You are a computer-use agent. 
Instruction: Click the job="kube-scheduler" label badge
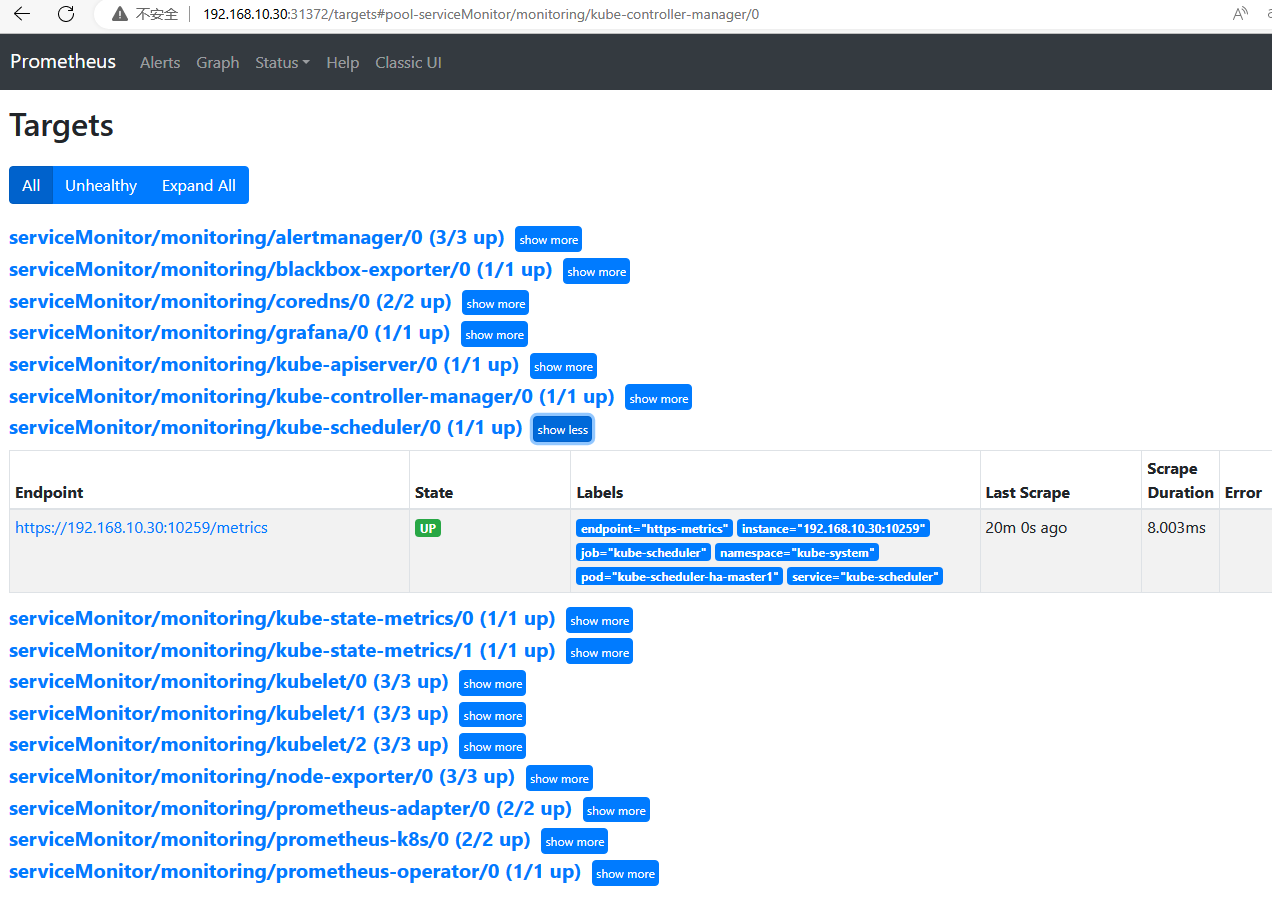tap(643, 552)
